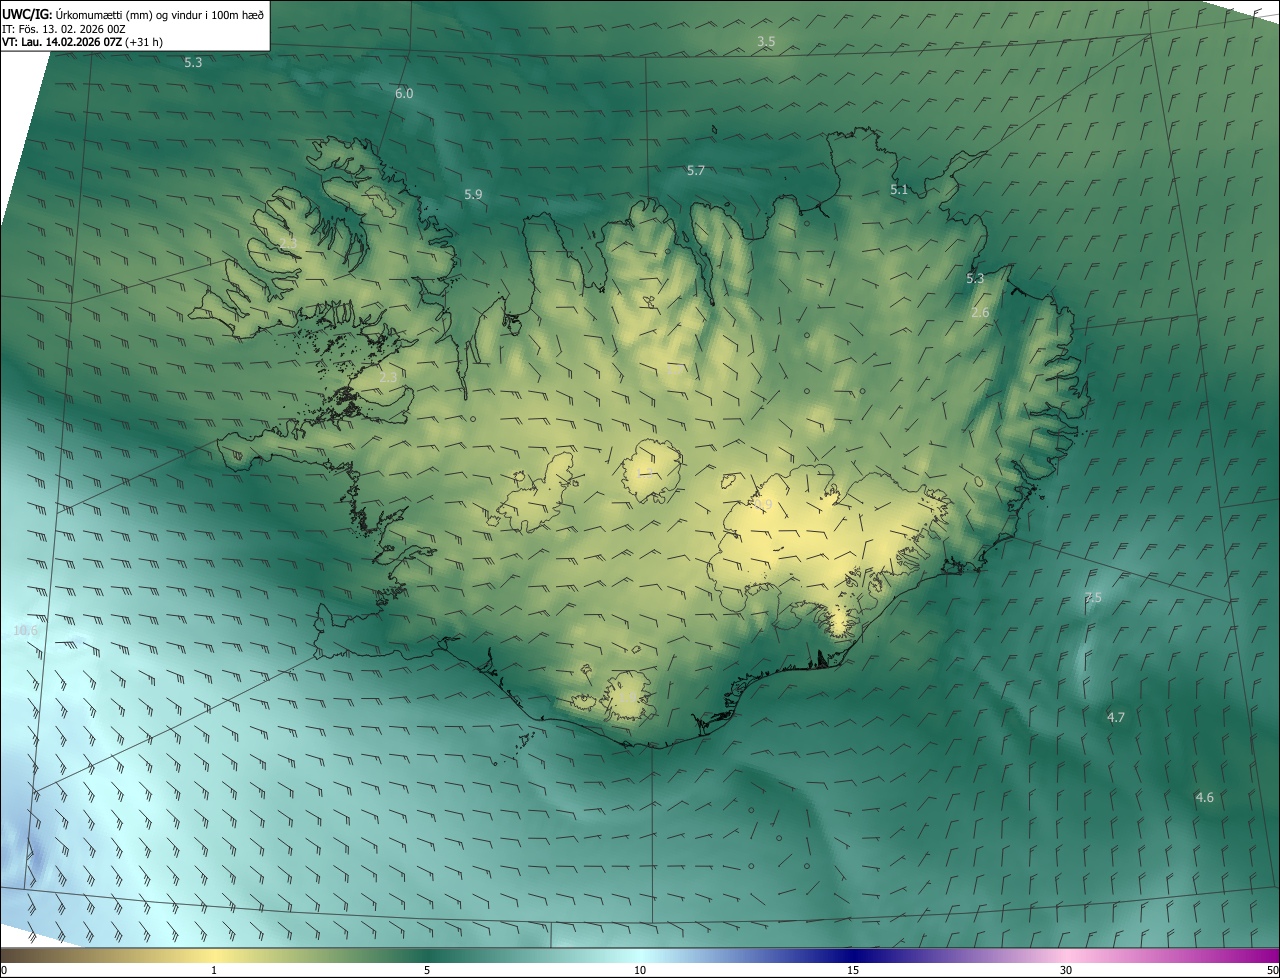Click the yellow section of the color scale
Image resolution: width=1280 pixels, height=978 pixels.
tap(215, 955)
